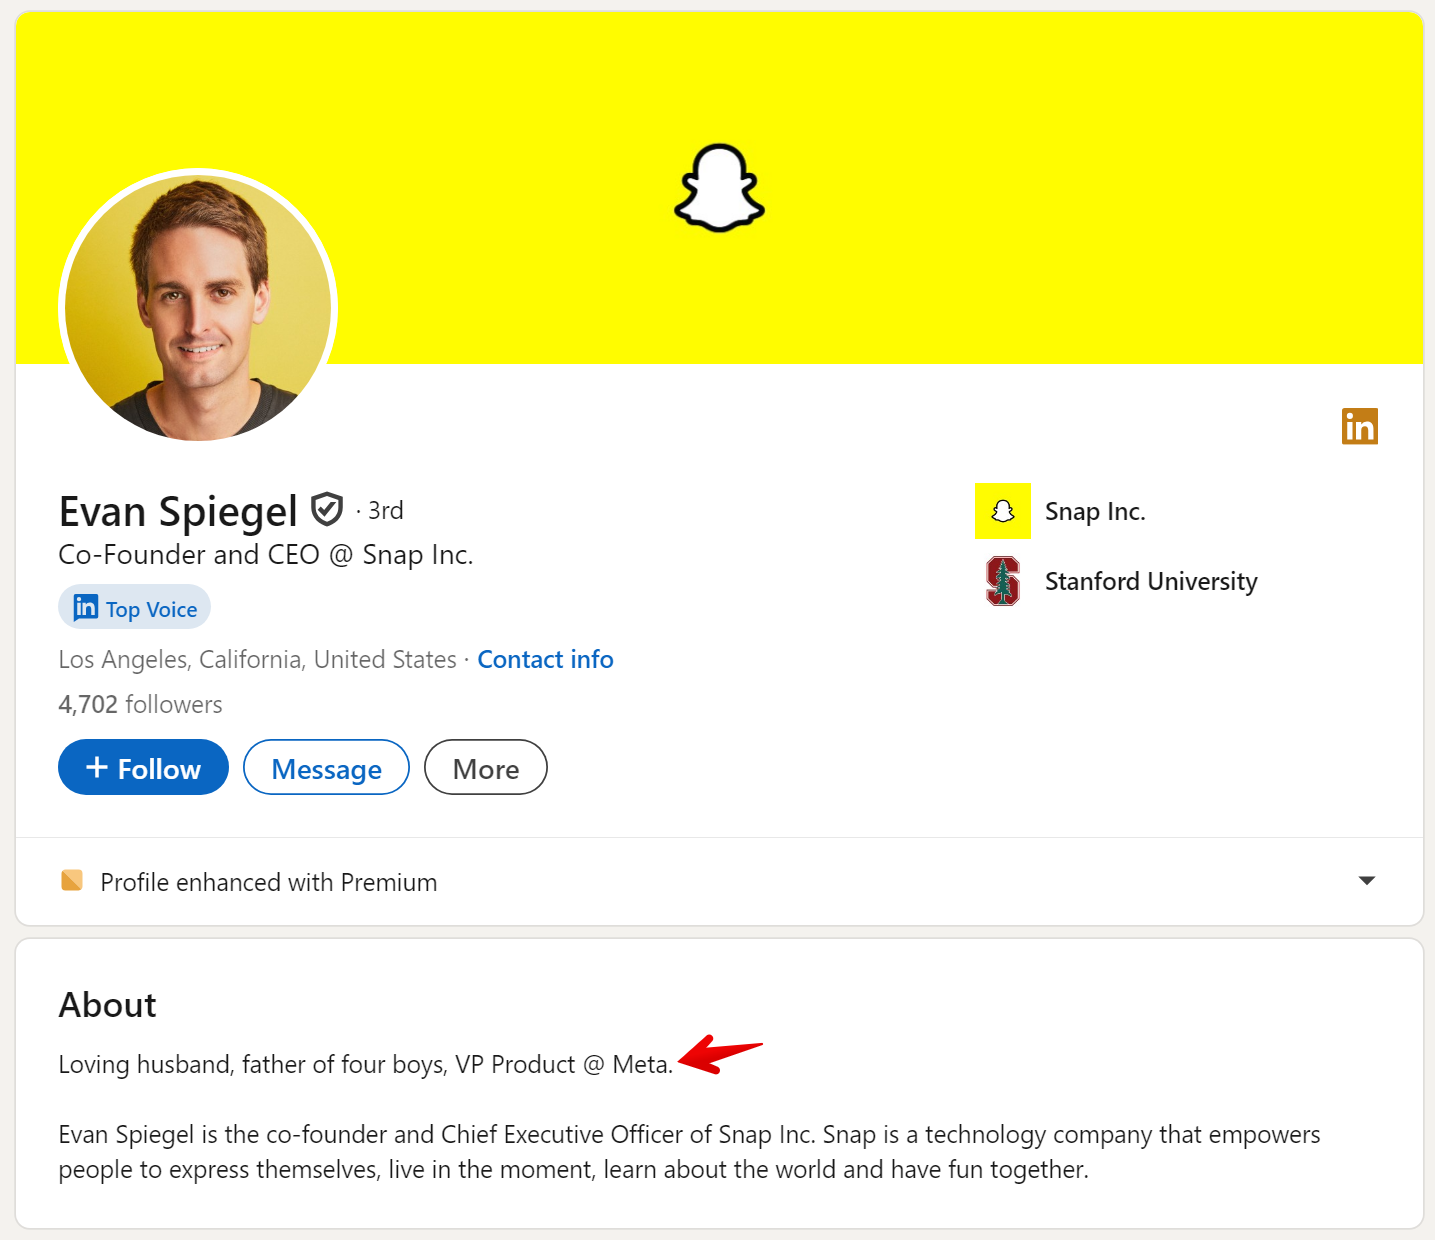This screenshot has height=1240, width=1435.
Task: Expand the Profile enhanced with Premium caret
Action: click(1366, 881)
